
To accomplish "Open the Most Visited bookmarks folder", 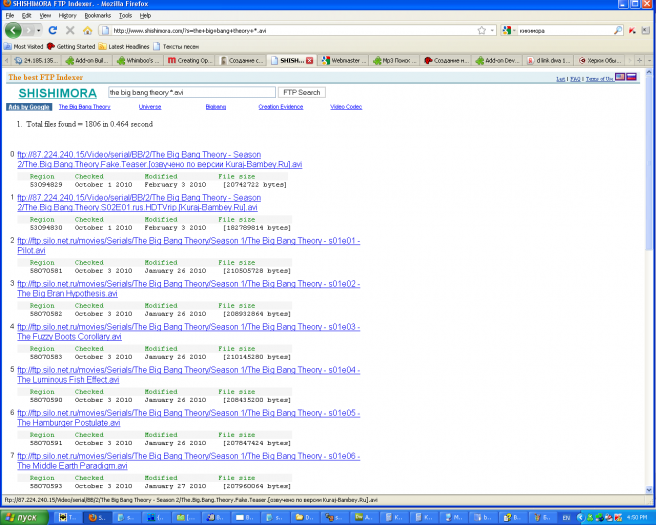I will (x=23, y=46).
